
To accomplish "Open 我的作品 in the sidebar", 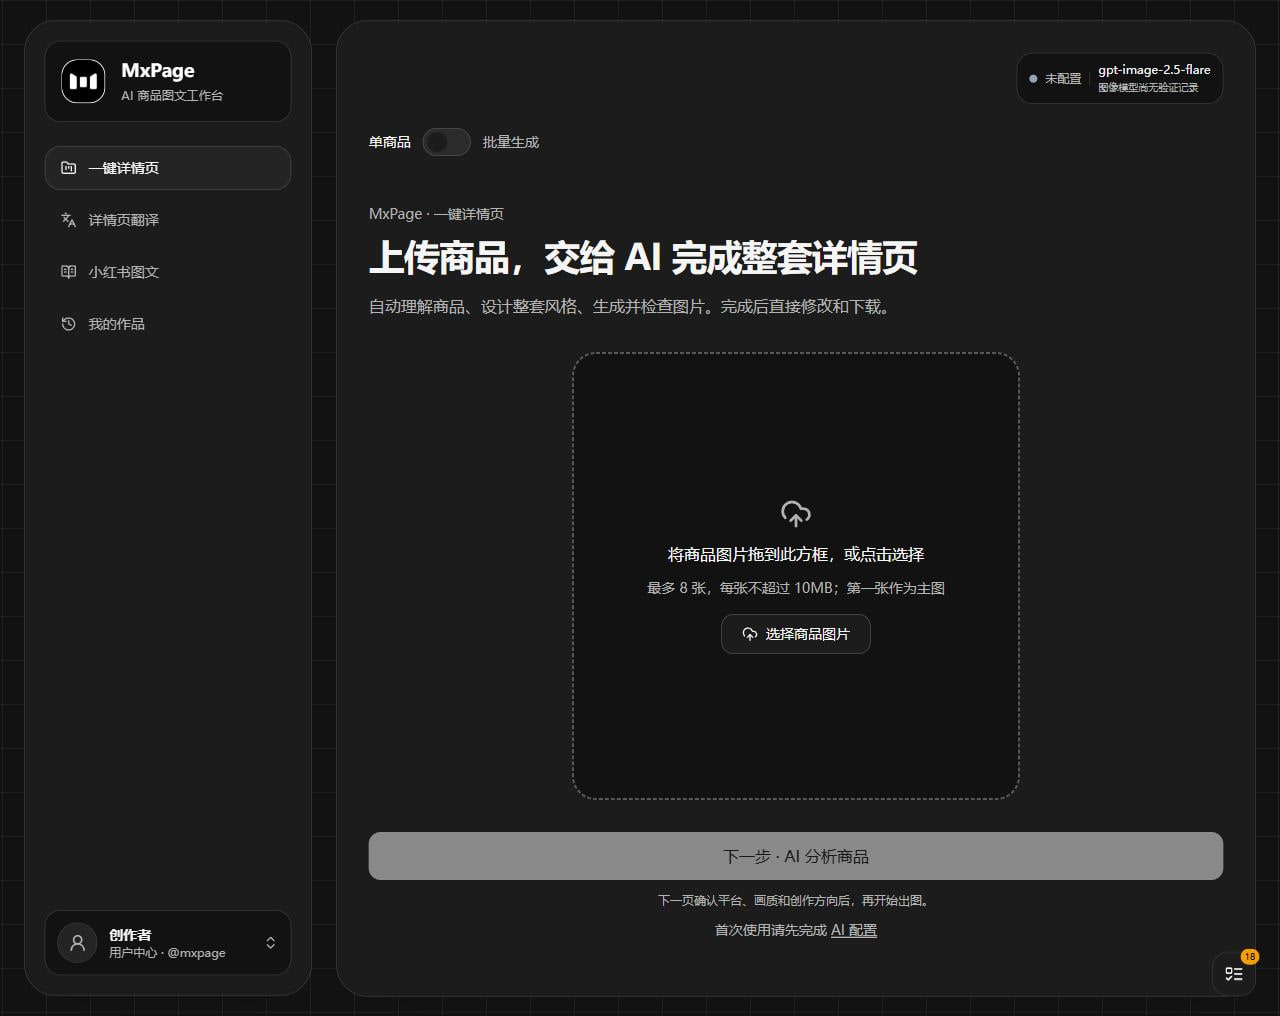I will point(168,324).
